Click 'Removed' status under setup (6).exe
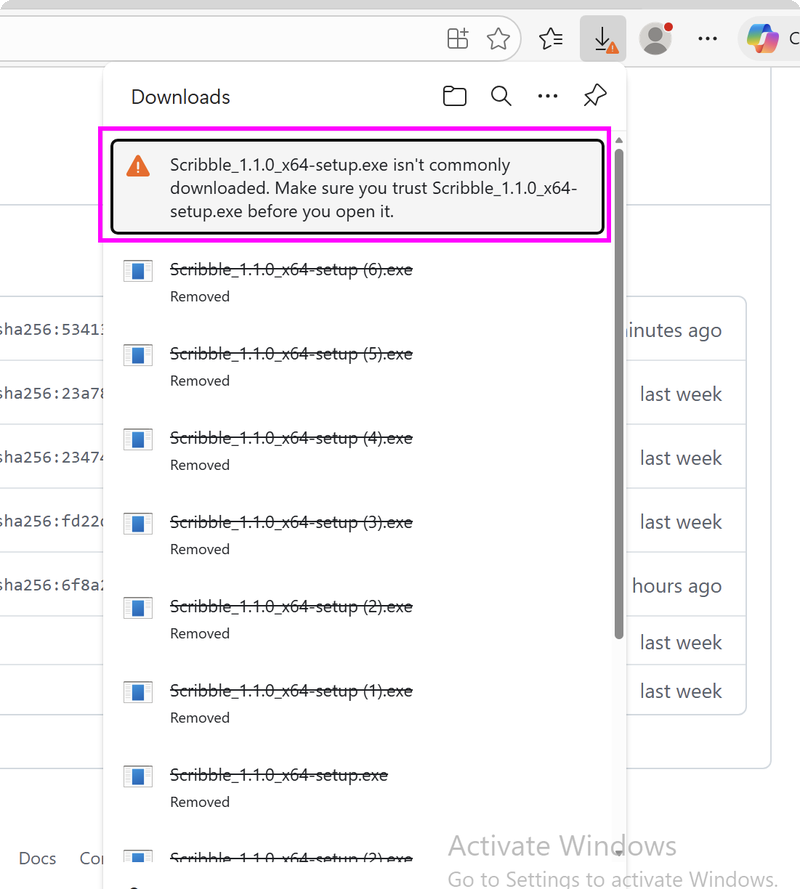The image size is (800, 889). point(200,297)
